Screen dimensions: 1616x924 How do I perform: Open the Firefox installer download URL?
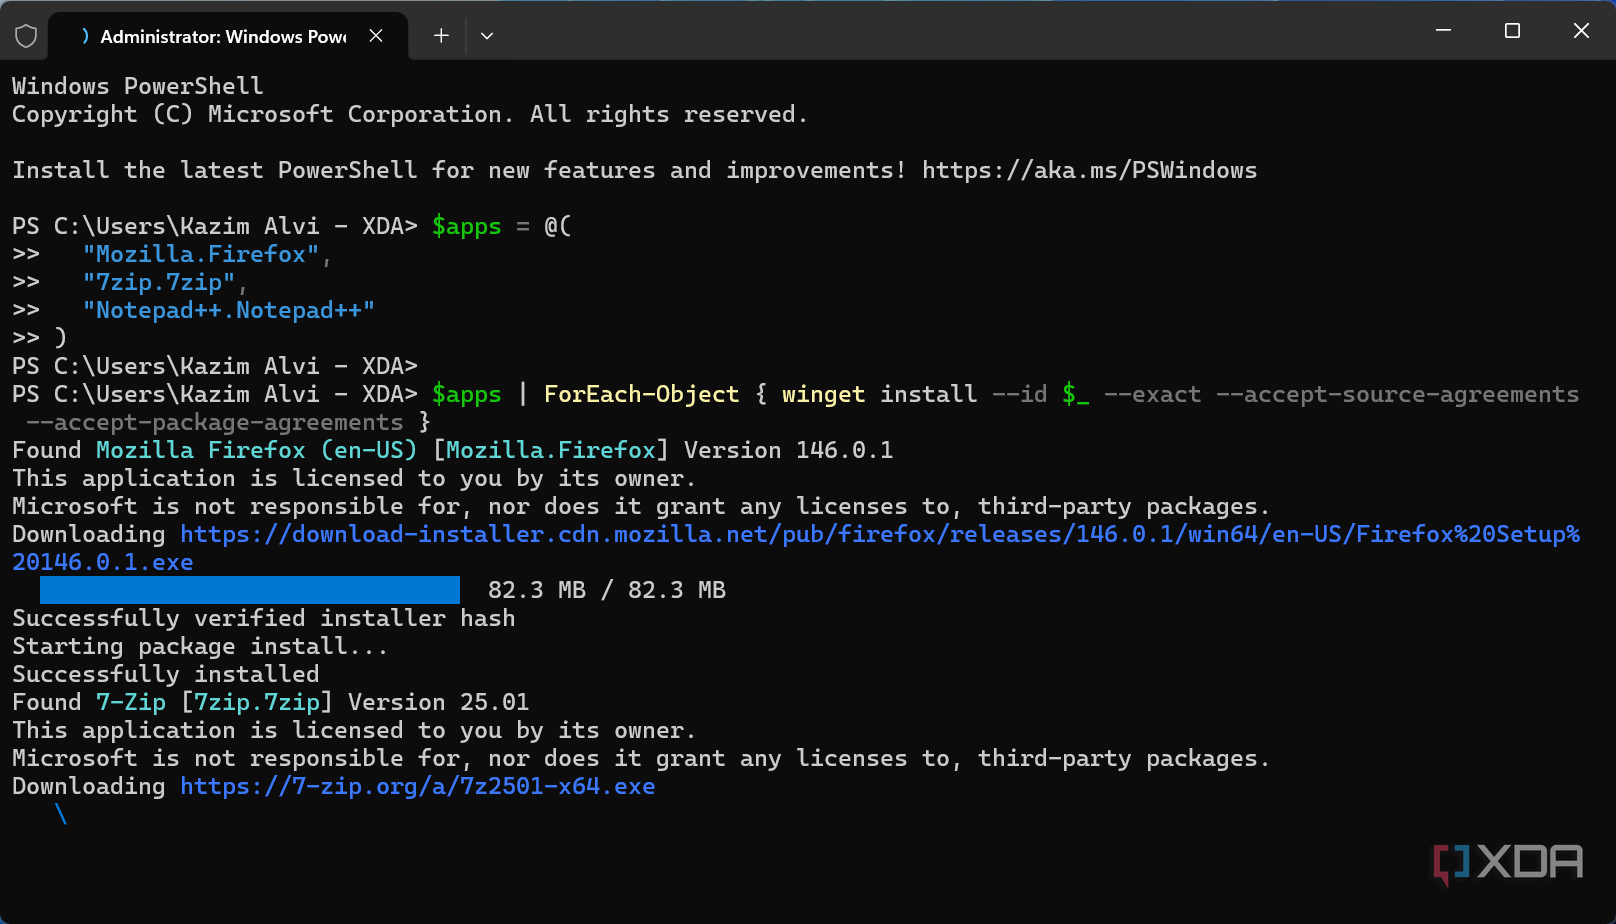(x=879, y=534)
